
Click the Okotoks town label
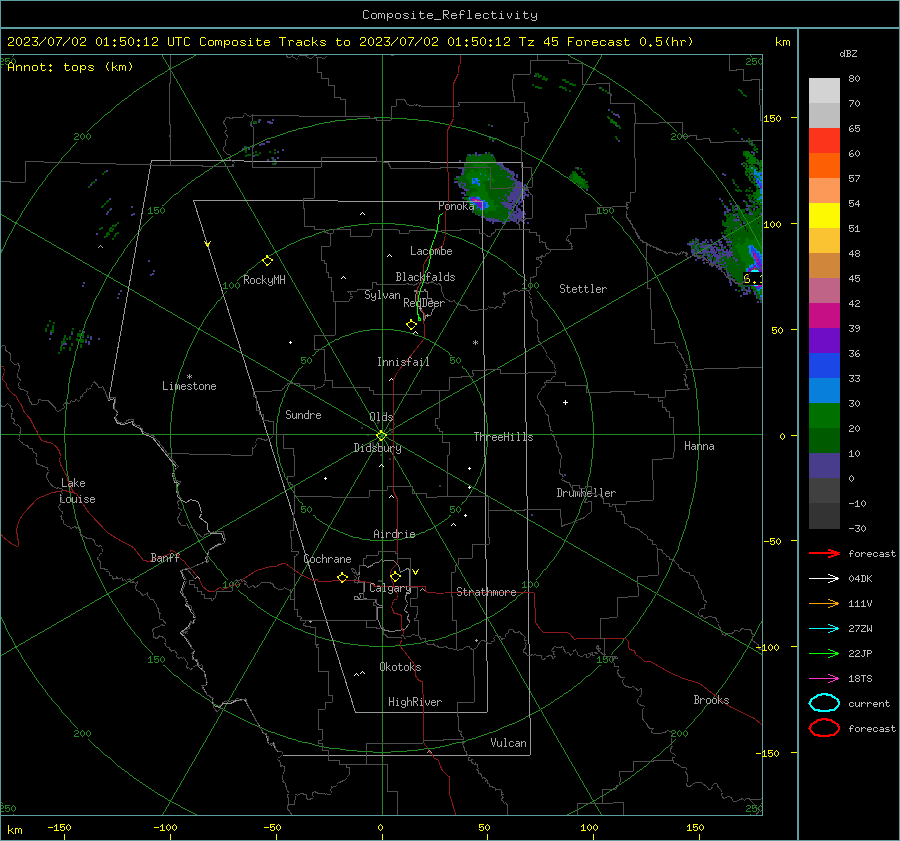[400, 667]
